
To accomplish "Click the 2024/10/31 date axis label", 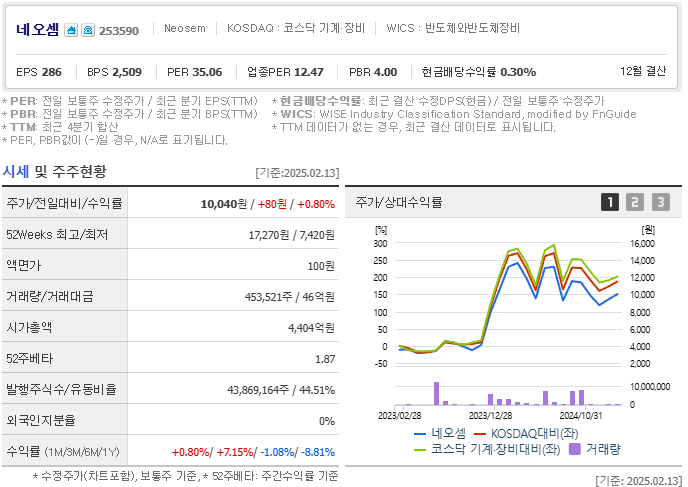I will (581, 415).
